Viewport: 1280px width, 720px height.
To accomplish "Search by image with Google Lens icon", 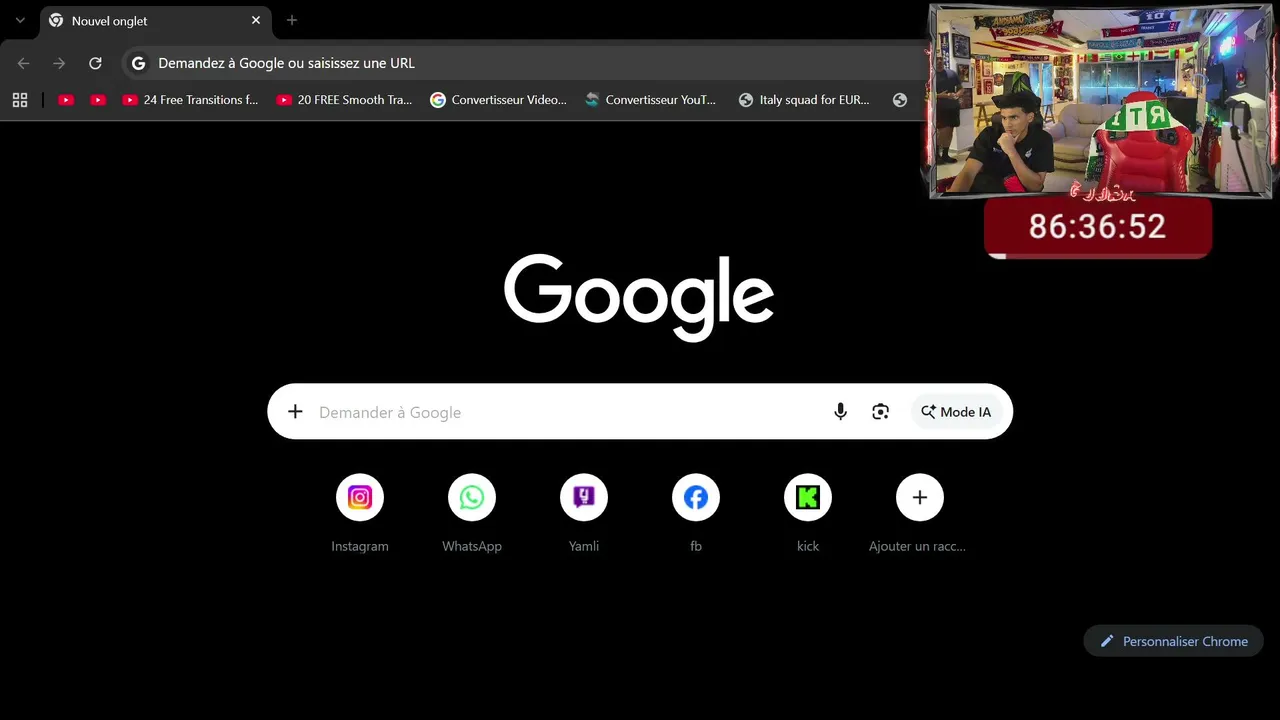I will coord(880,412).
